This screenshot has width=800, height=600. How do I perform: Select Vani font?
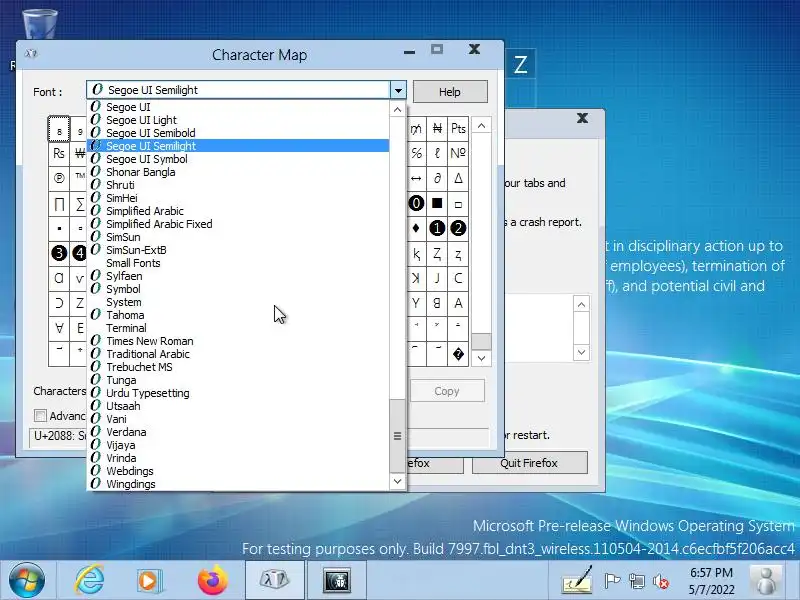(238, 419)
